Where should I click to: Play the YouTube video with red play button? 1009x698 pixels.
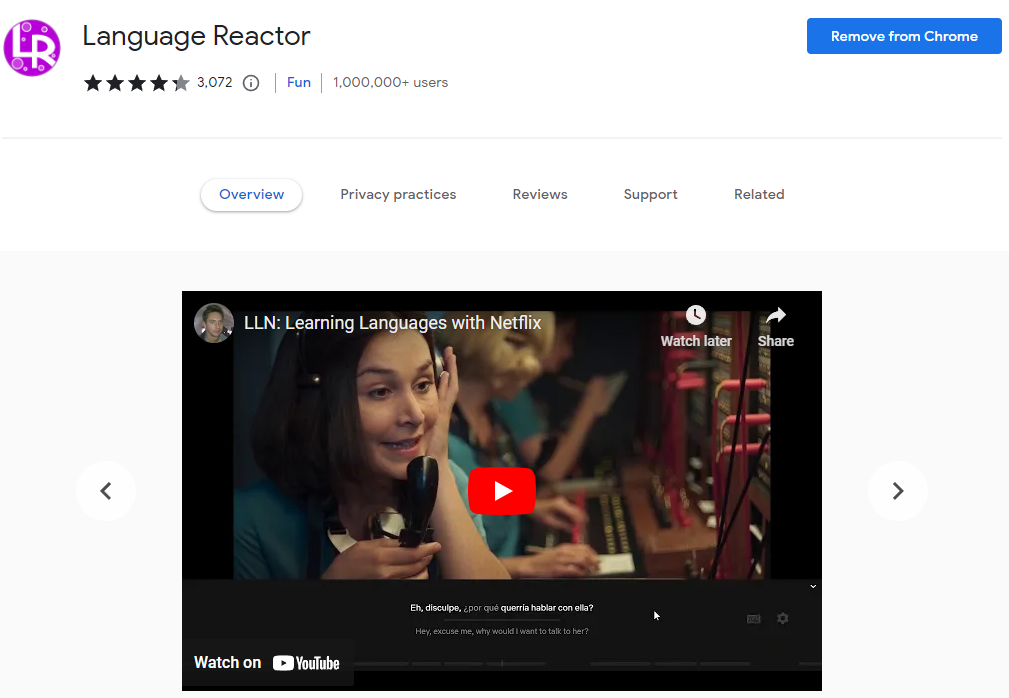coord(502,491)
